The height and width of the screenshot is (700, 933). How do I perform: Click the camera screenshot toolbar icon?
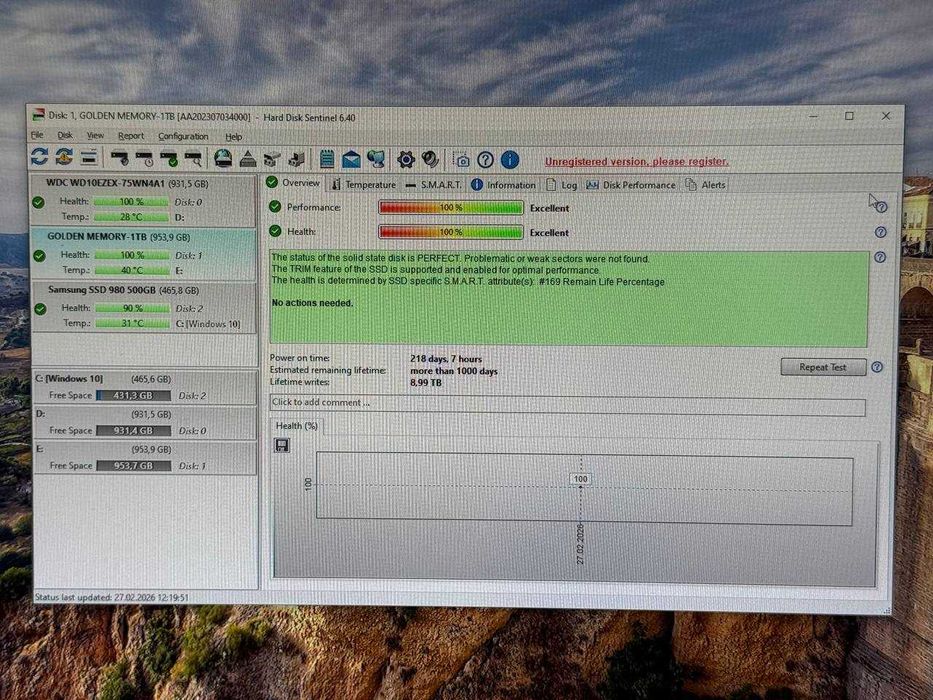462,160
